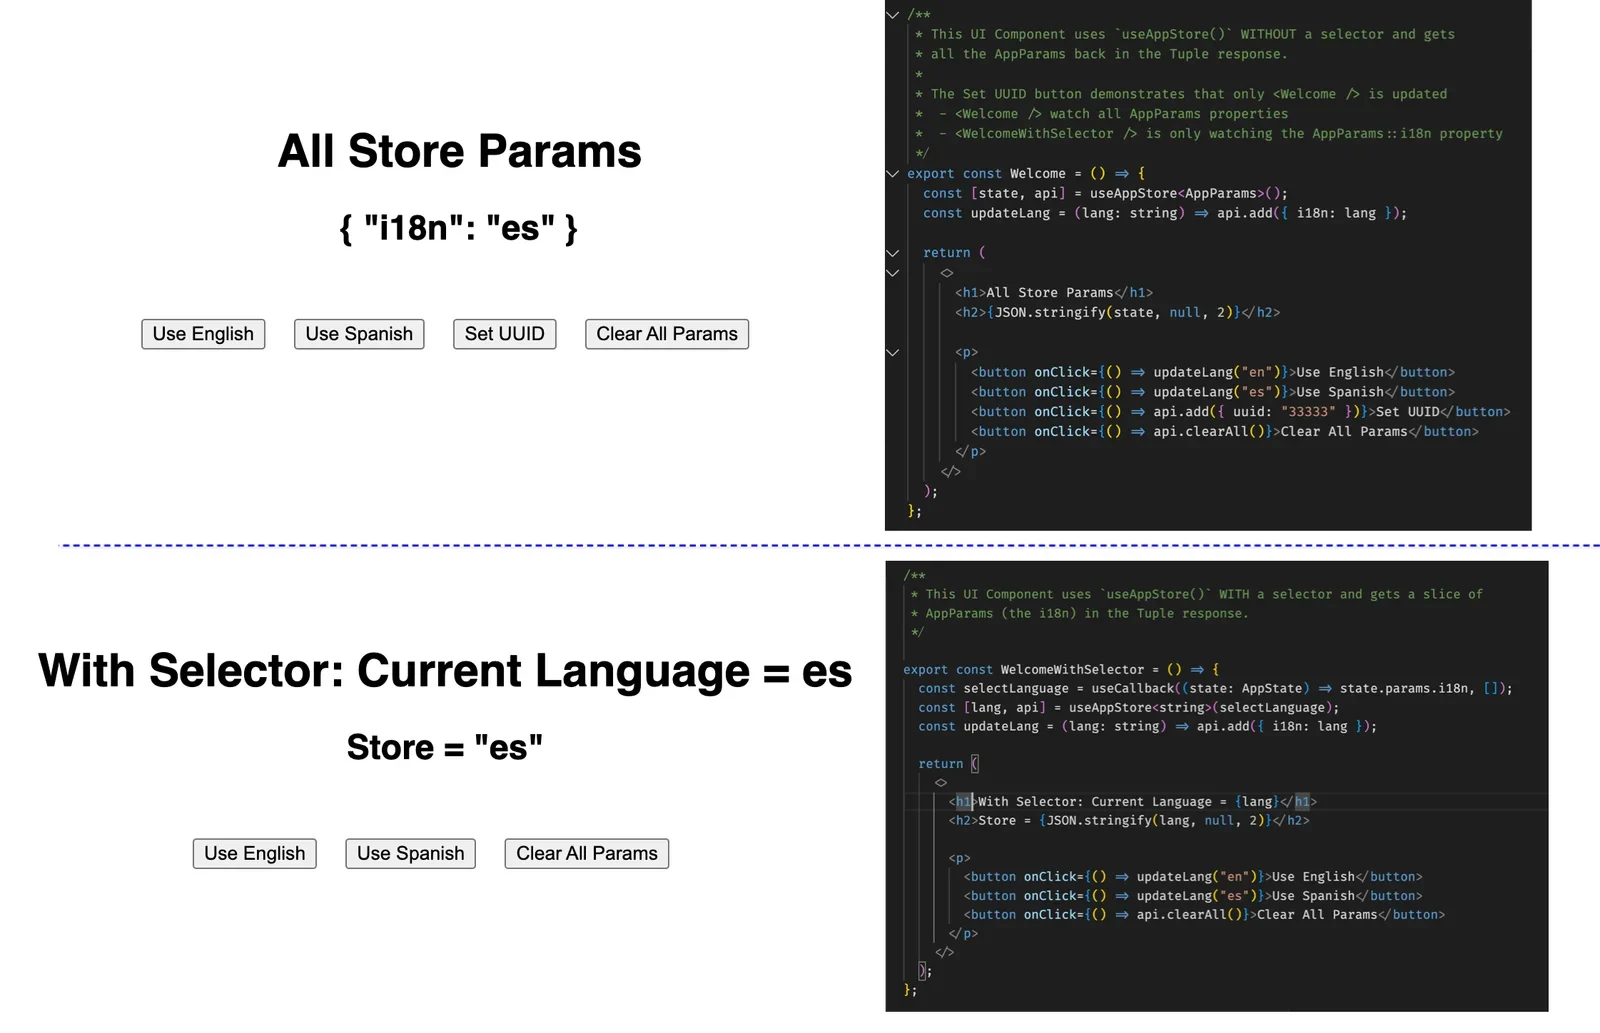Image resolution: width=1600 pixels, height=1033 pixels.
Task: Click the 'Store = "es"' subheading
Action: [445, 747]
